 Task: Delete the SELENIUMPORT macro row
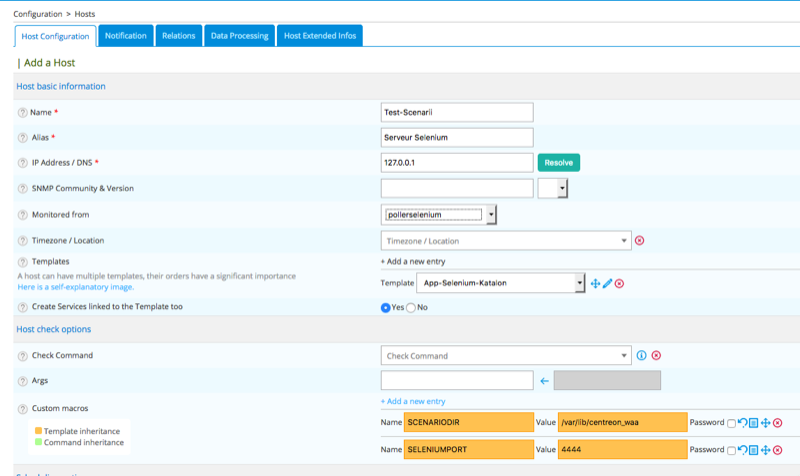777,451
